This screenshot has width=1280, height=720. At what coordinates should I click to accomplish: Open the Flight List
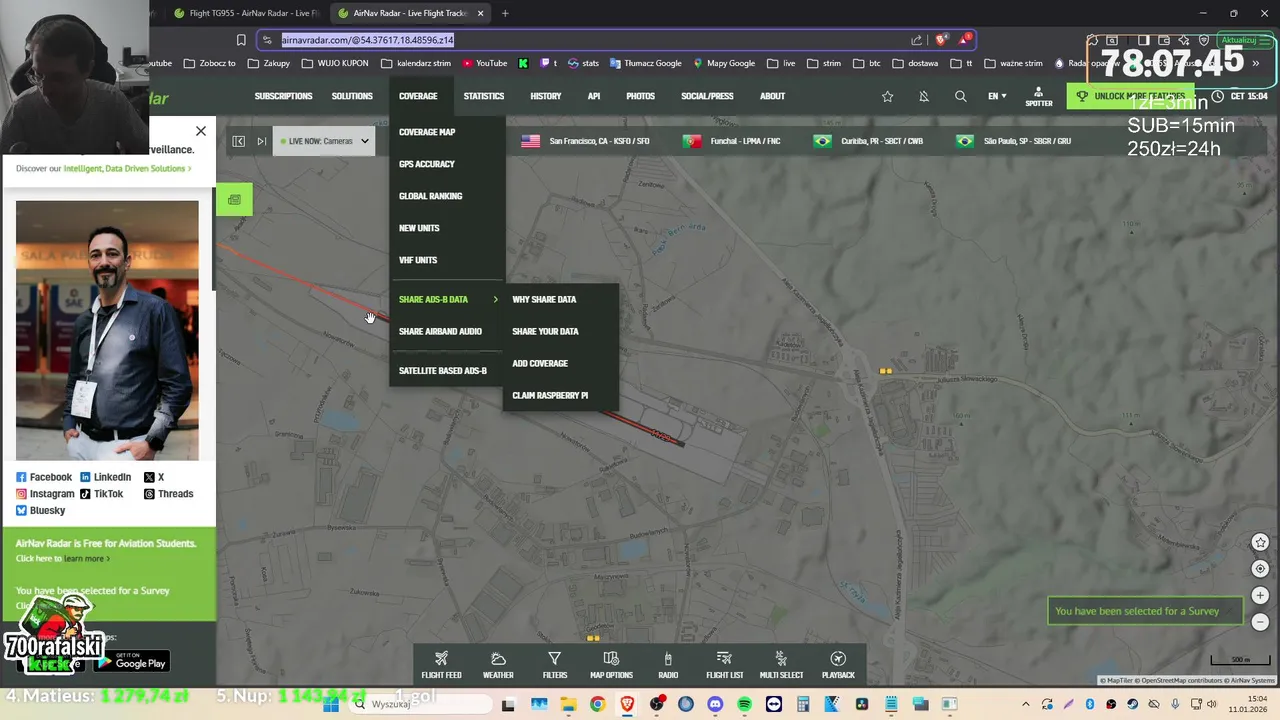724,665
